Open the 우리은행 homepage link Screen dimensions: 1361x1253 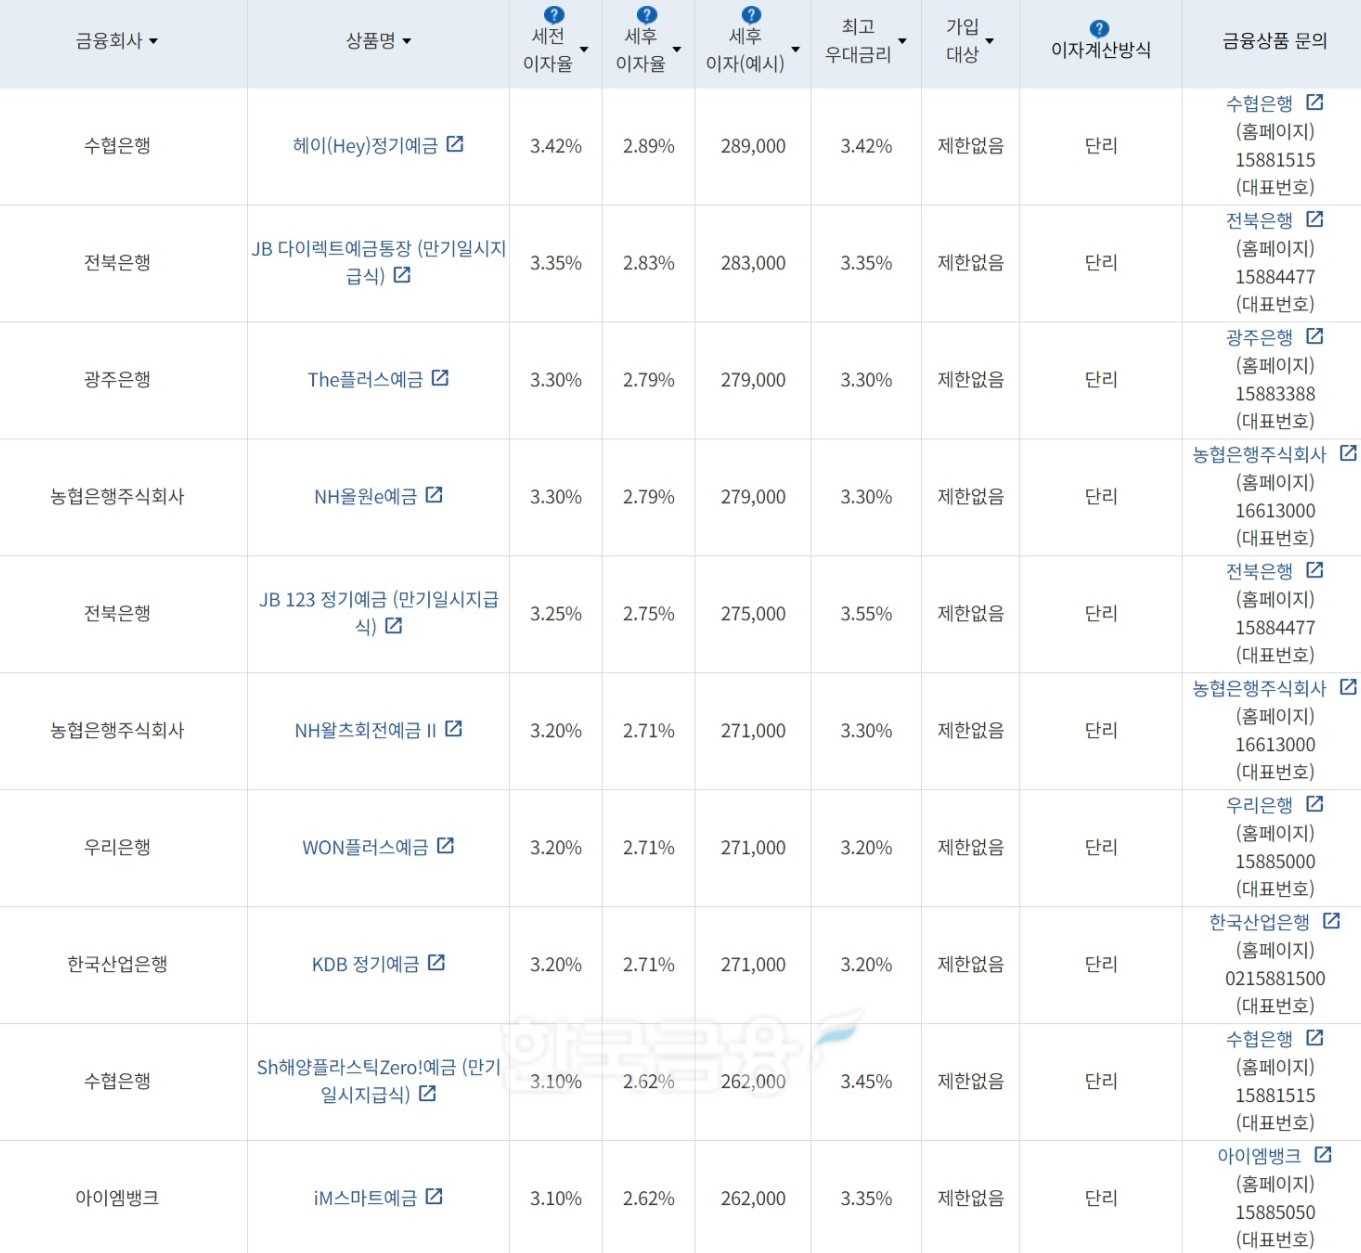coord(1260,804)
